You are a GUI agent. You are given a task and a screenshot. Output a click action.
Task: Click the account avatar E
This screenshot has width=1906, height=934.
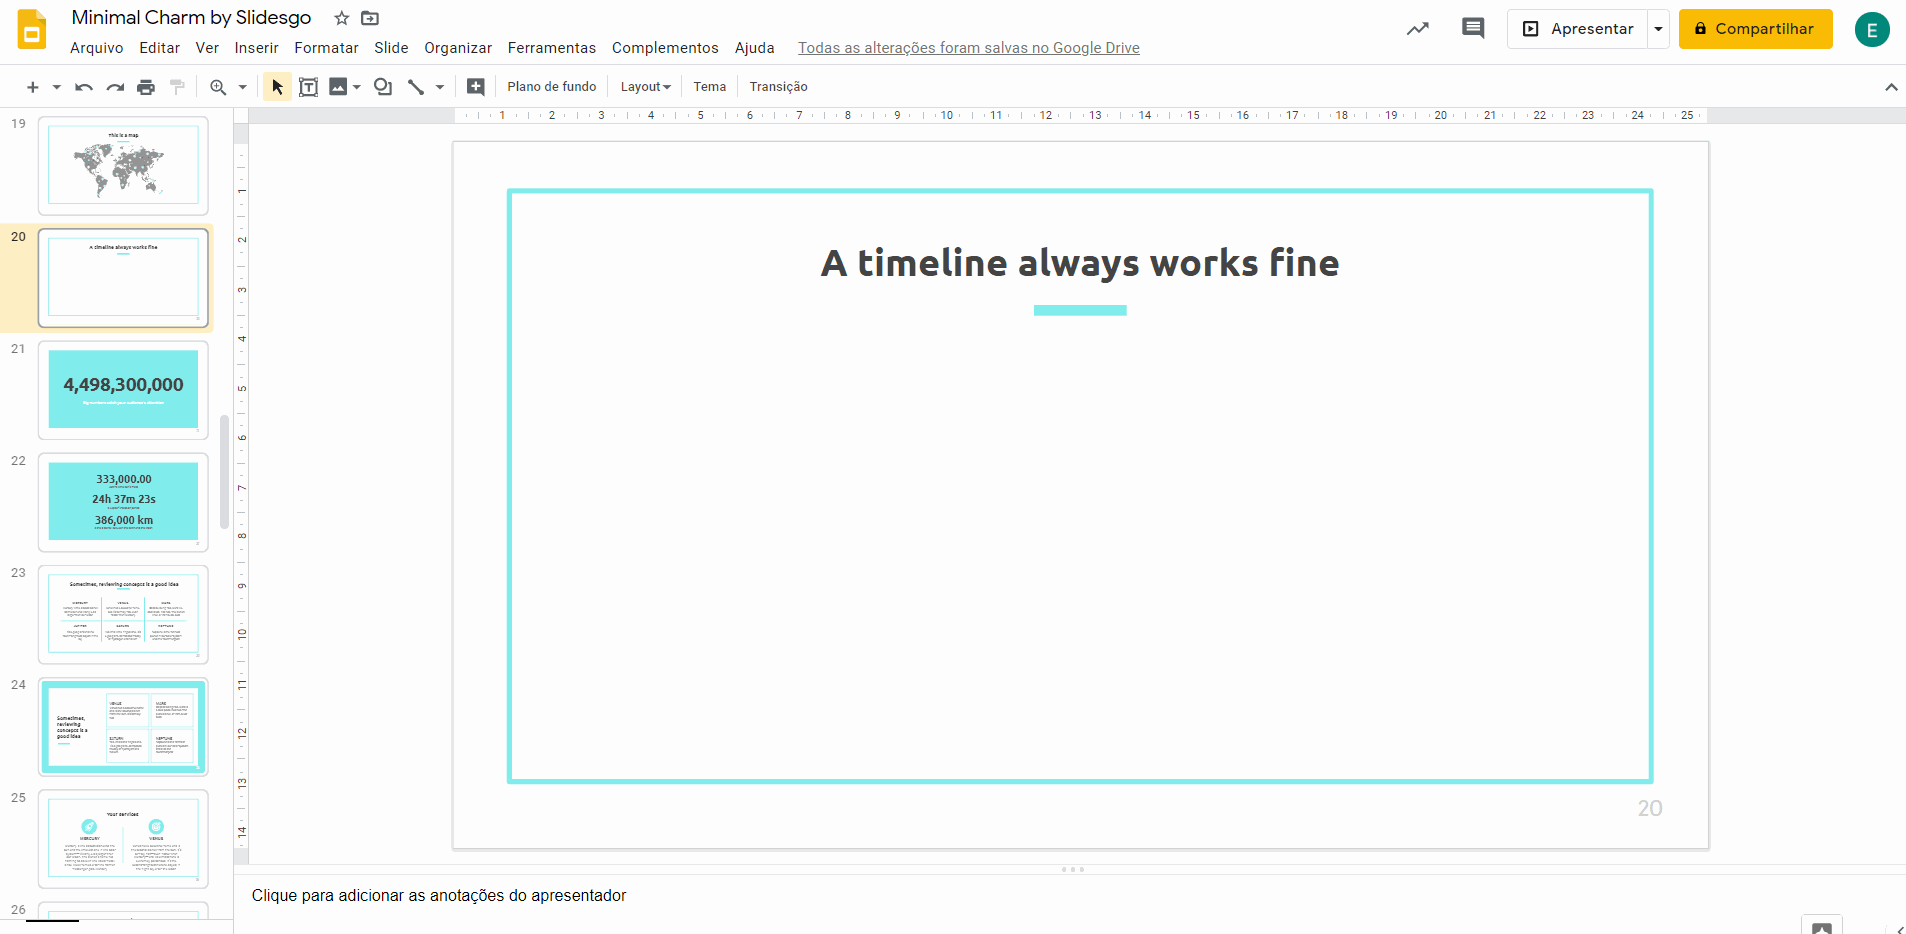[x=1872, y=30]
